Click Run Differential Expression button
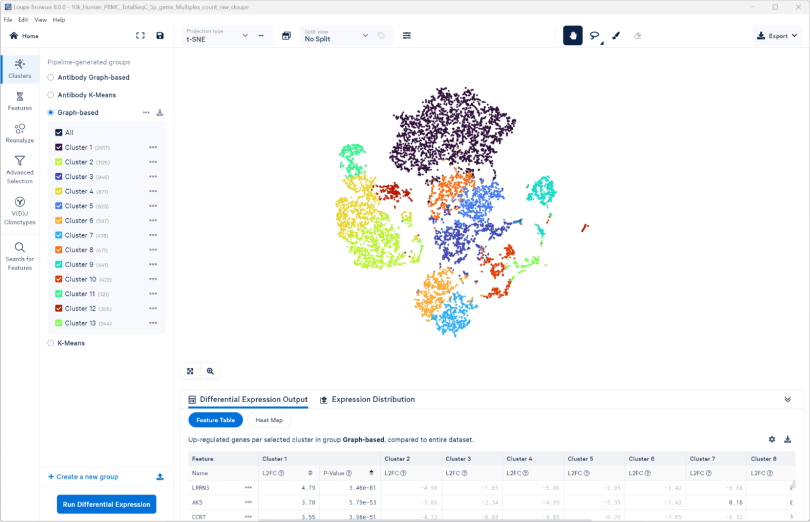Screen dimensions: 810x522 tap(106, 504)
